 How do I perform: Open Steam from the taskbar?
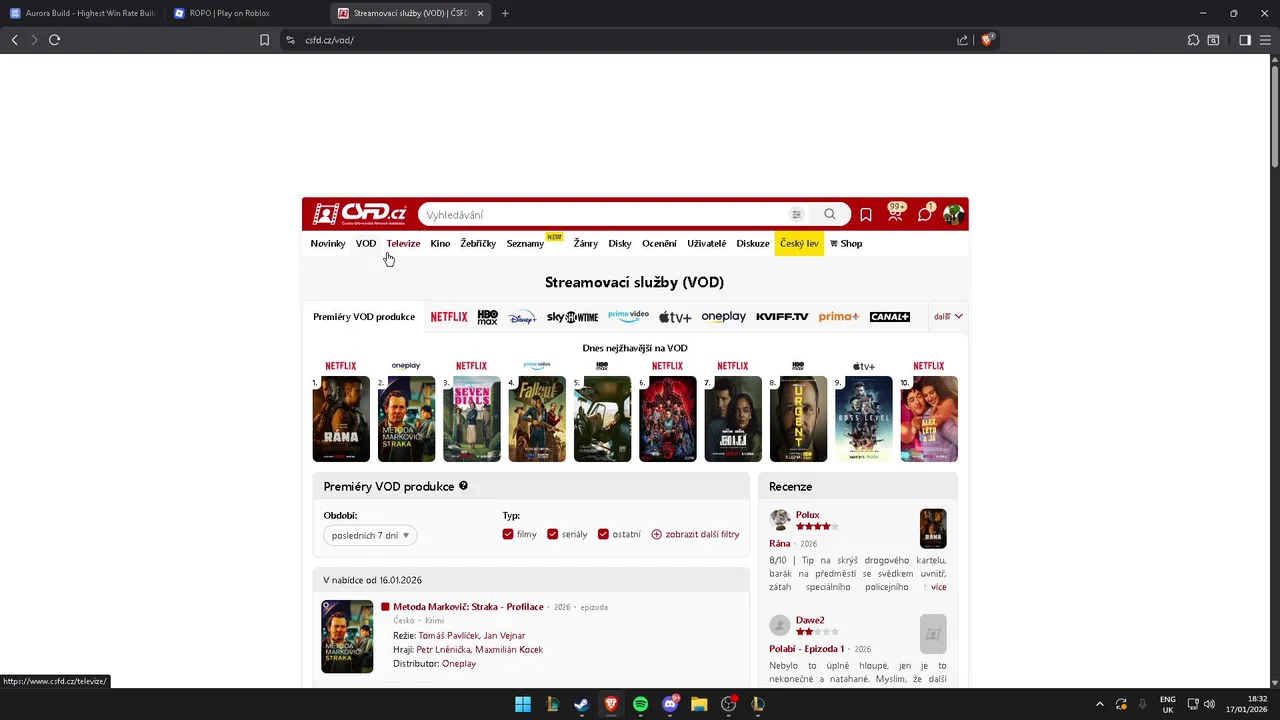coord(581,704)
